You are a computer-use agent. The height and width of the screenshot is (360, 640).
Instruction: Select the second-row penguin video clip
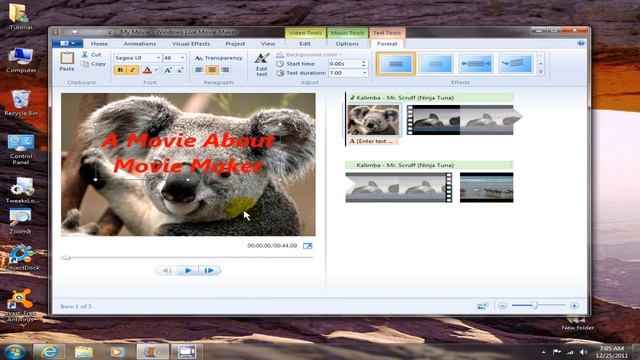click(399, 187)
